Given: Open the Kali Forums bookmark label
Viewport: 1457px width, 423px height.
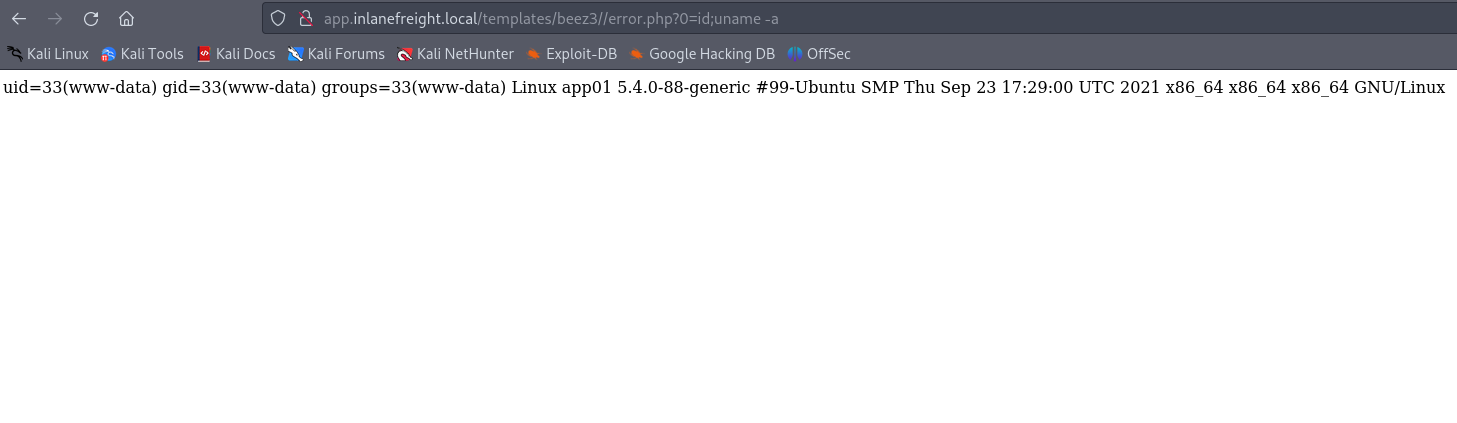Looking at the screenshot, I should click(x=346, y=54).
